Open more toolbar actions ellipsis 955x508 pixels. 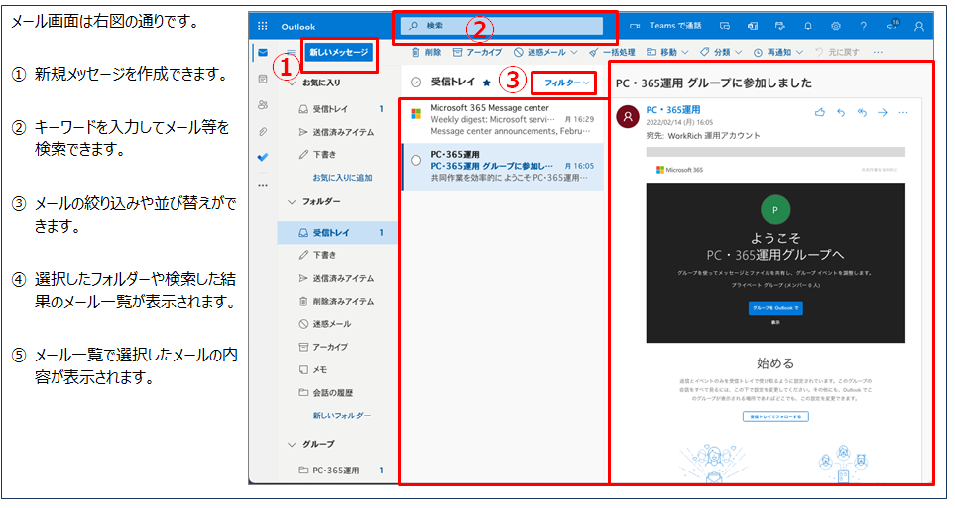point(878,52)
